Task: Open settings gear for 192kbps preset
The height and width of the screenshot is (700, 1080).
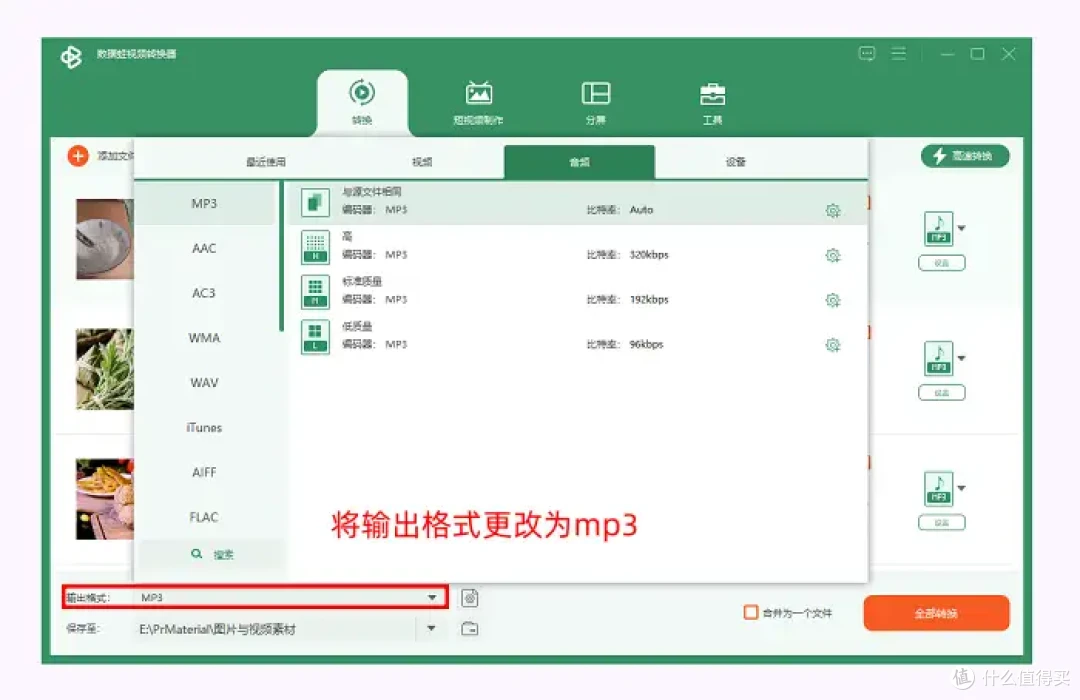Action: pyautogui.click(x=833, y=300)
